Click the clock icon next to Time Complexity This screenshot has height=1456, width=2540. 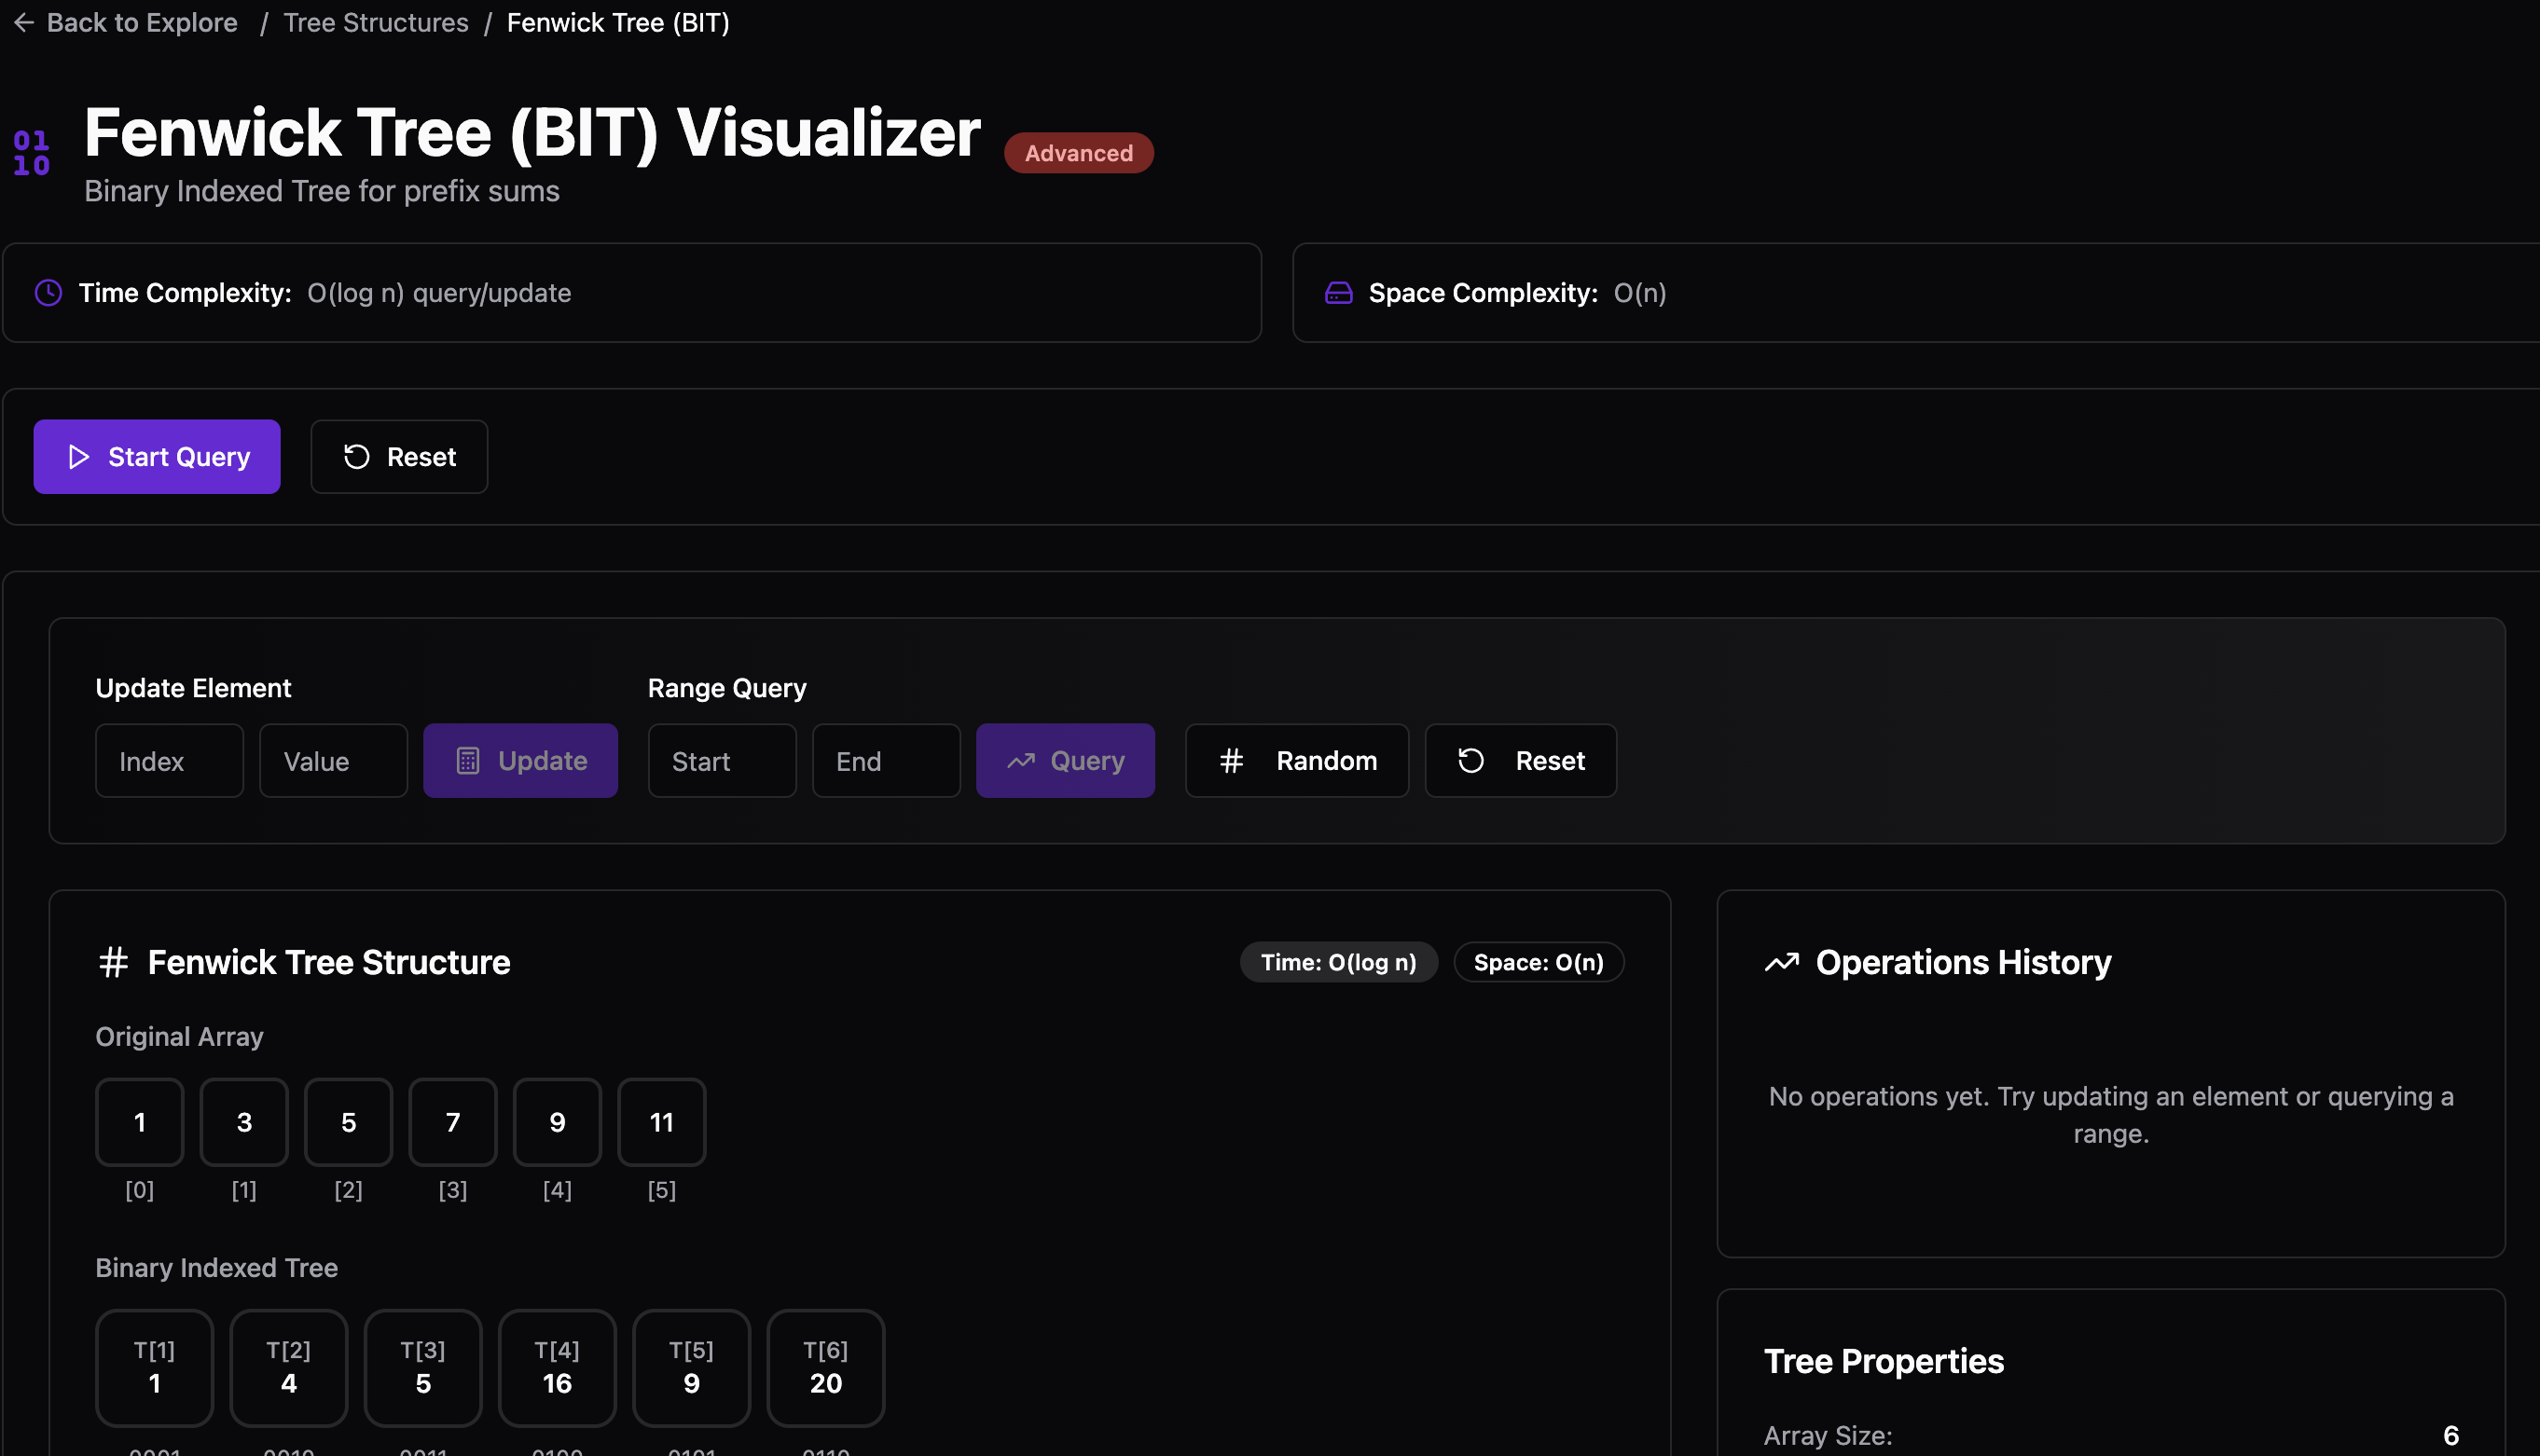(x=48, y=292)
